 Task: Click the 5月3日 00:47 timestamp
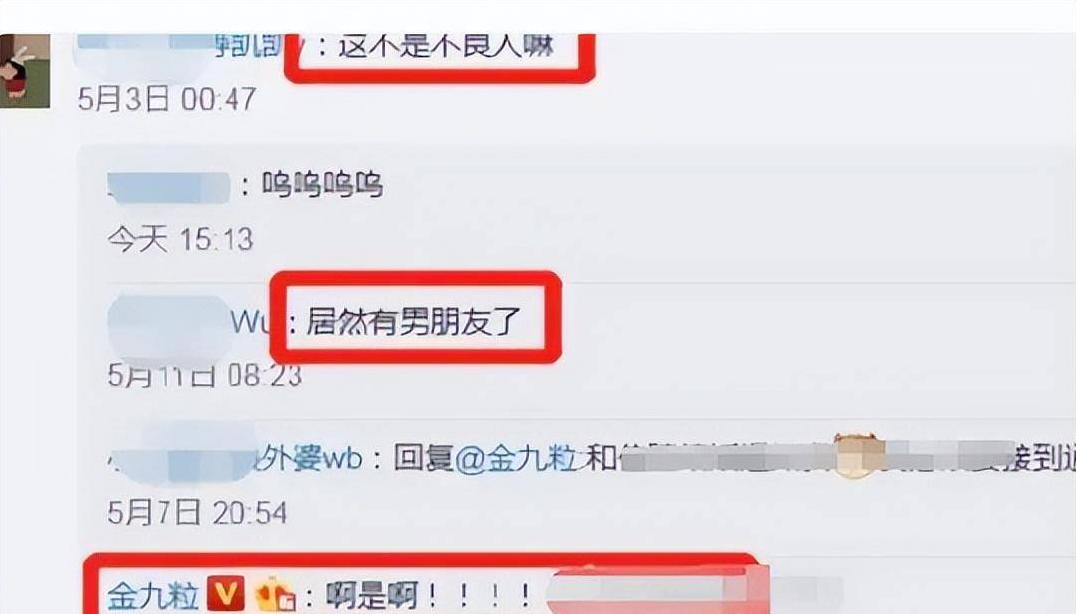[167, 99]
